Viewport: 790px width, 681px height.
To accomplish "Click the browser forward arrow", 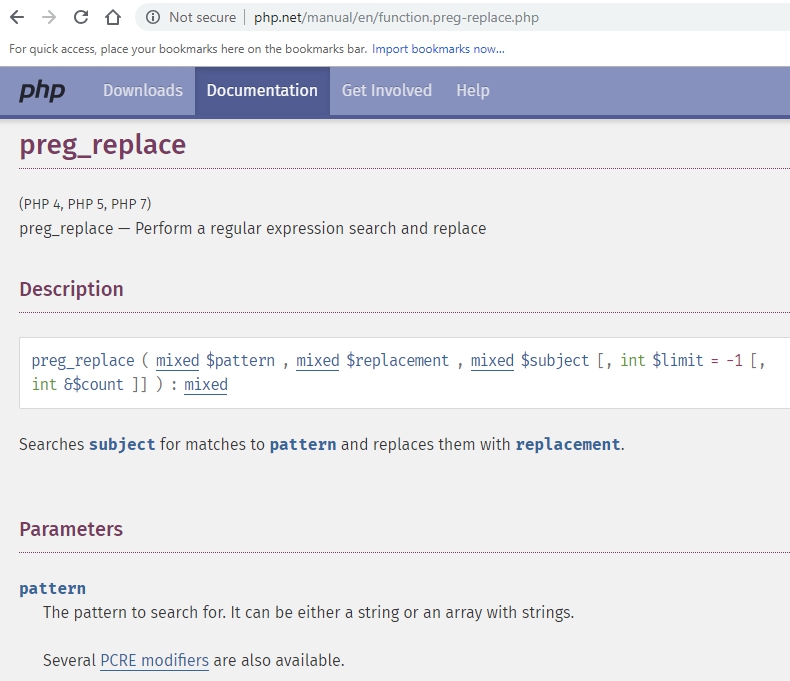I will click(x=49, y=17).
